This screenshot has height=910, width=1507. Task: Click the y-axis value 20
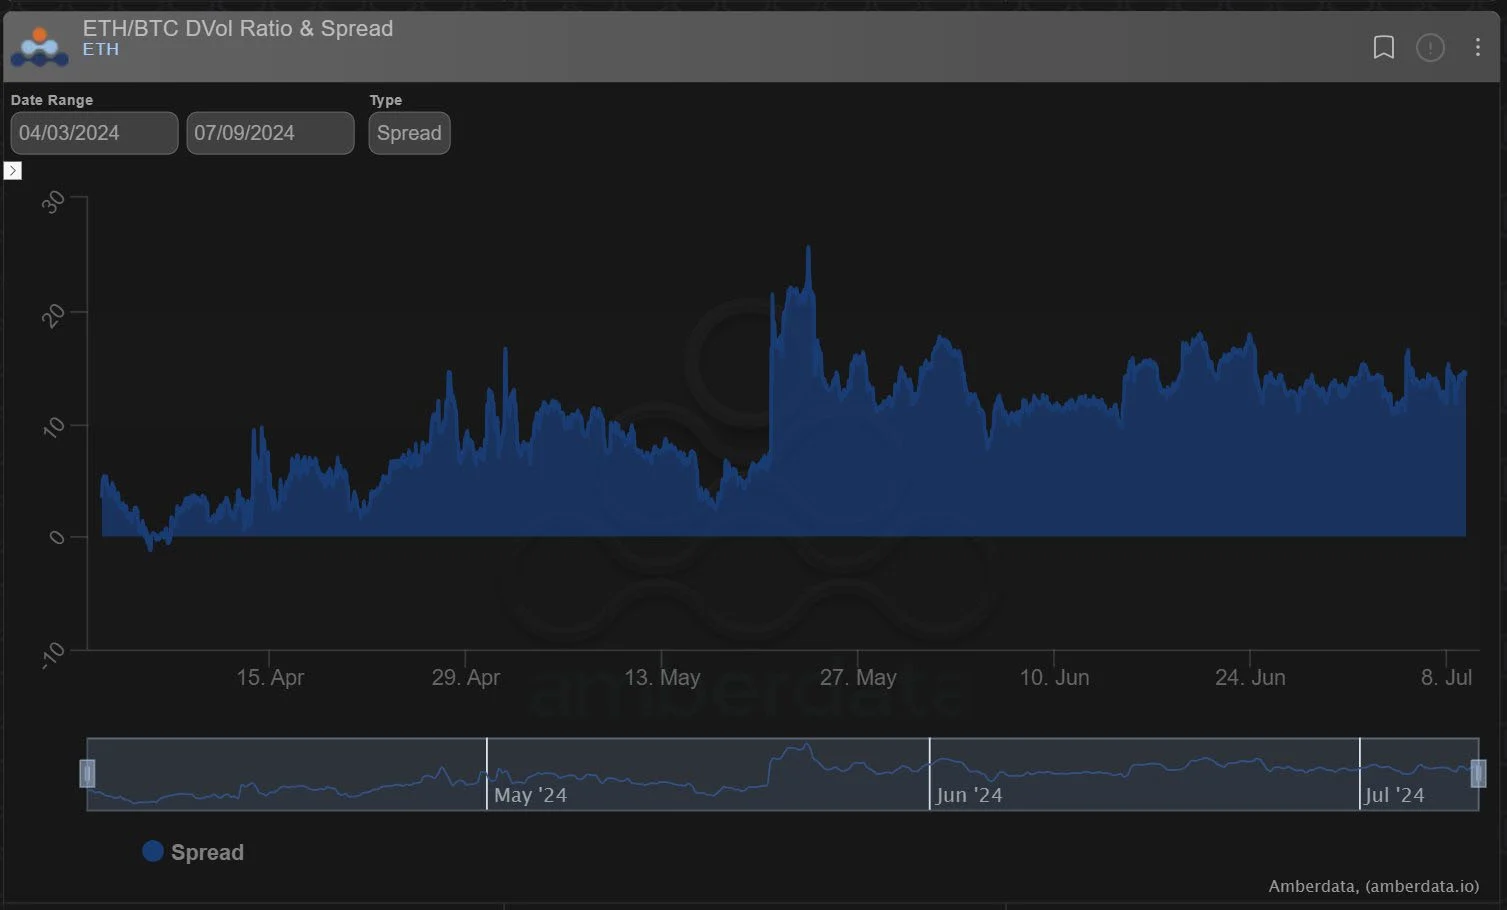click(53, 316)
